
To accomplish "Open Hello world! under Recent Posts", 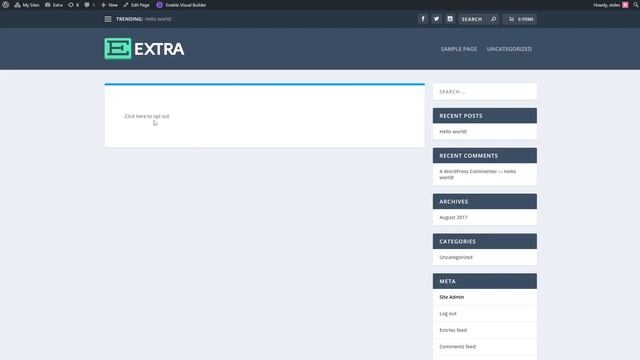I will [453, 131].
